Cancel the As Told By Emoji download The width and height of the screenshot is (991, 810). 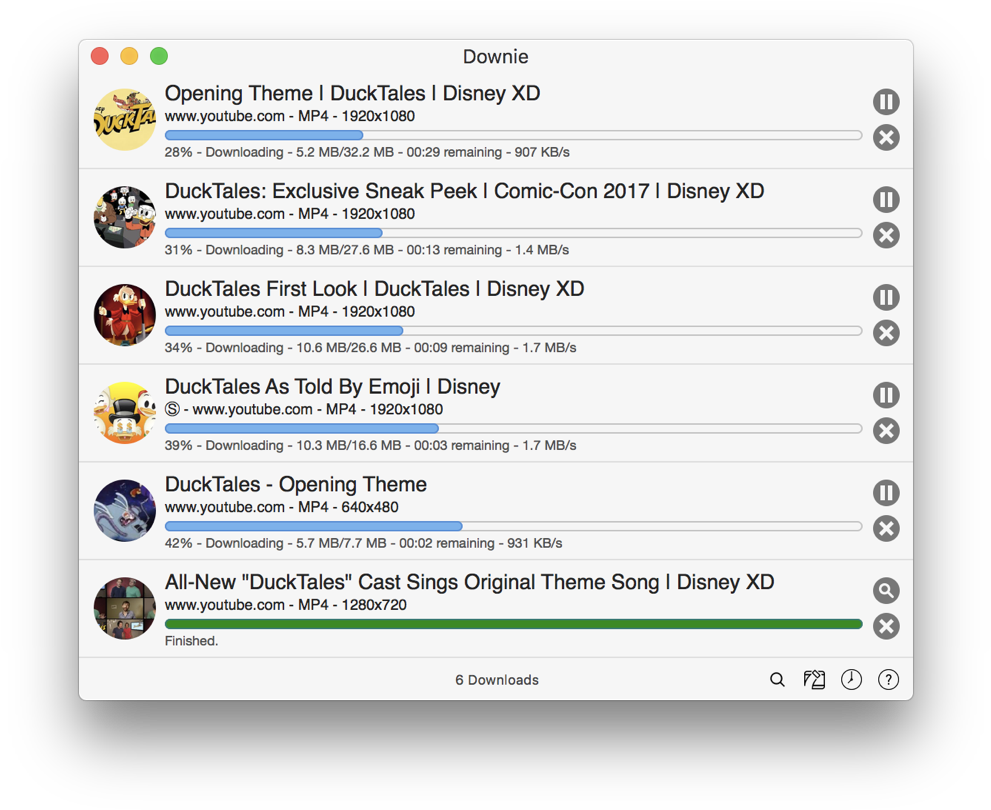coord(885,431)
